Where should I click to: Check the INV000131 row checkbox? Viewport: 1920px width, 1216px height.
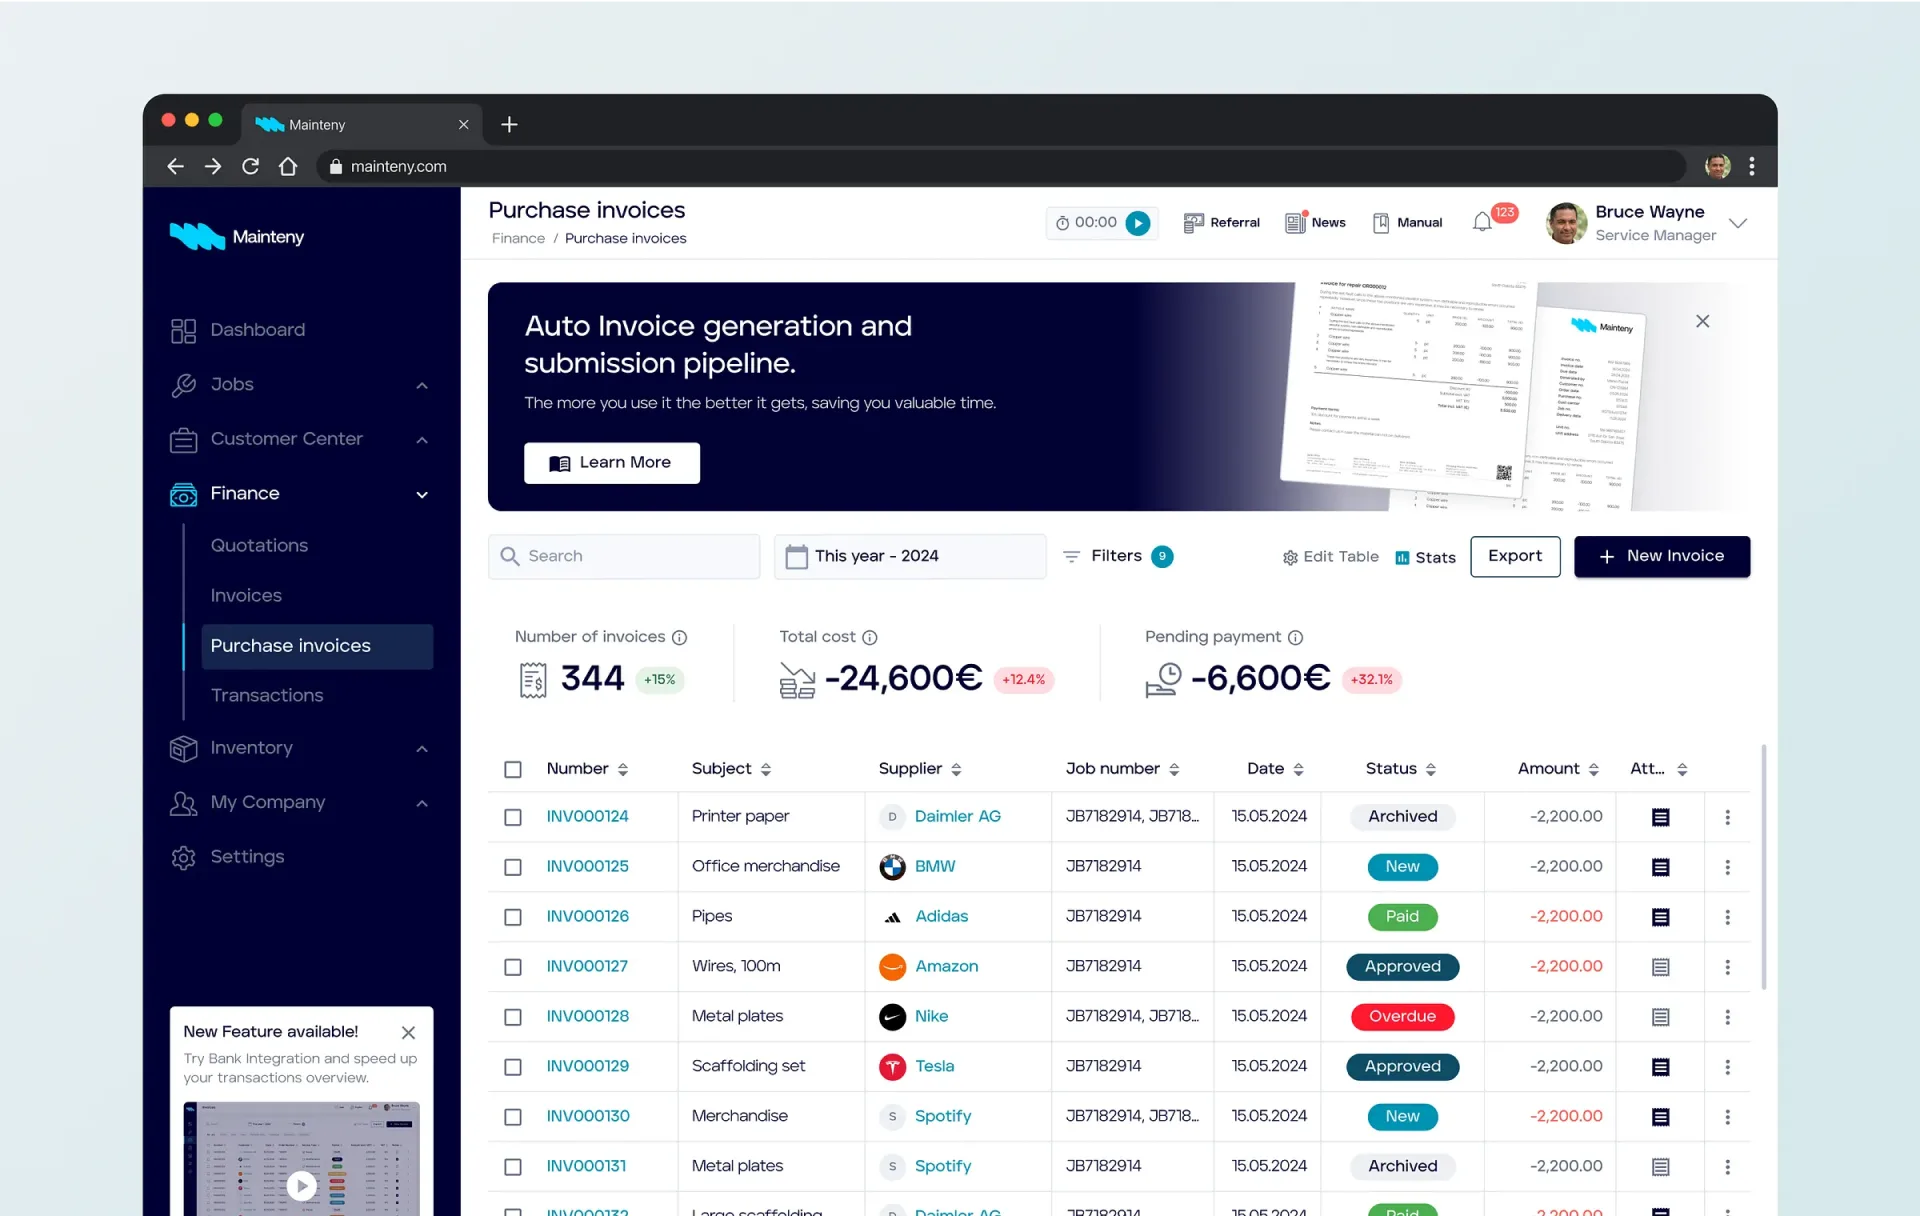[513, 1167]
